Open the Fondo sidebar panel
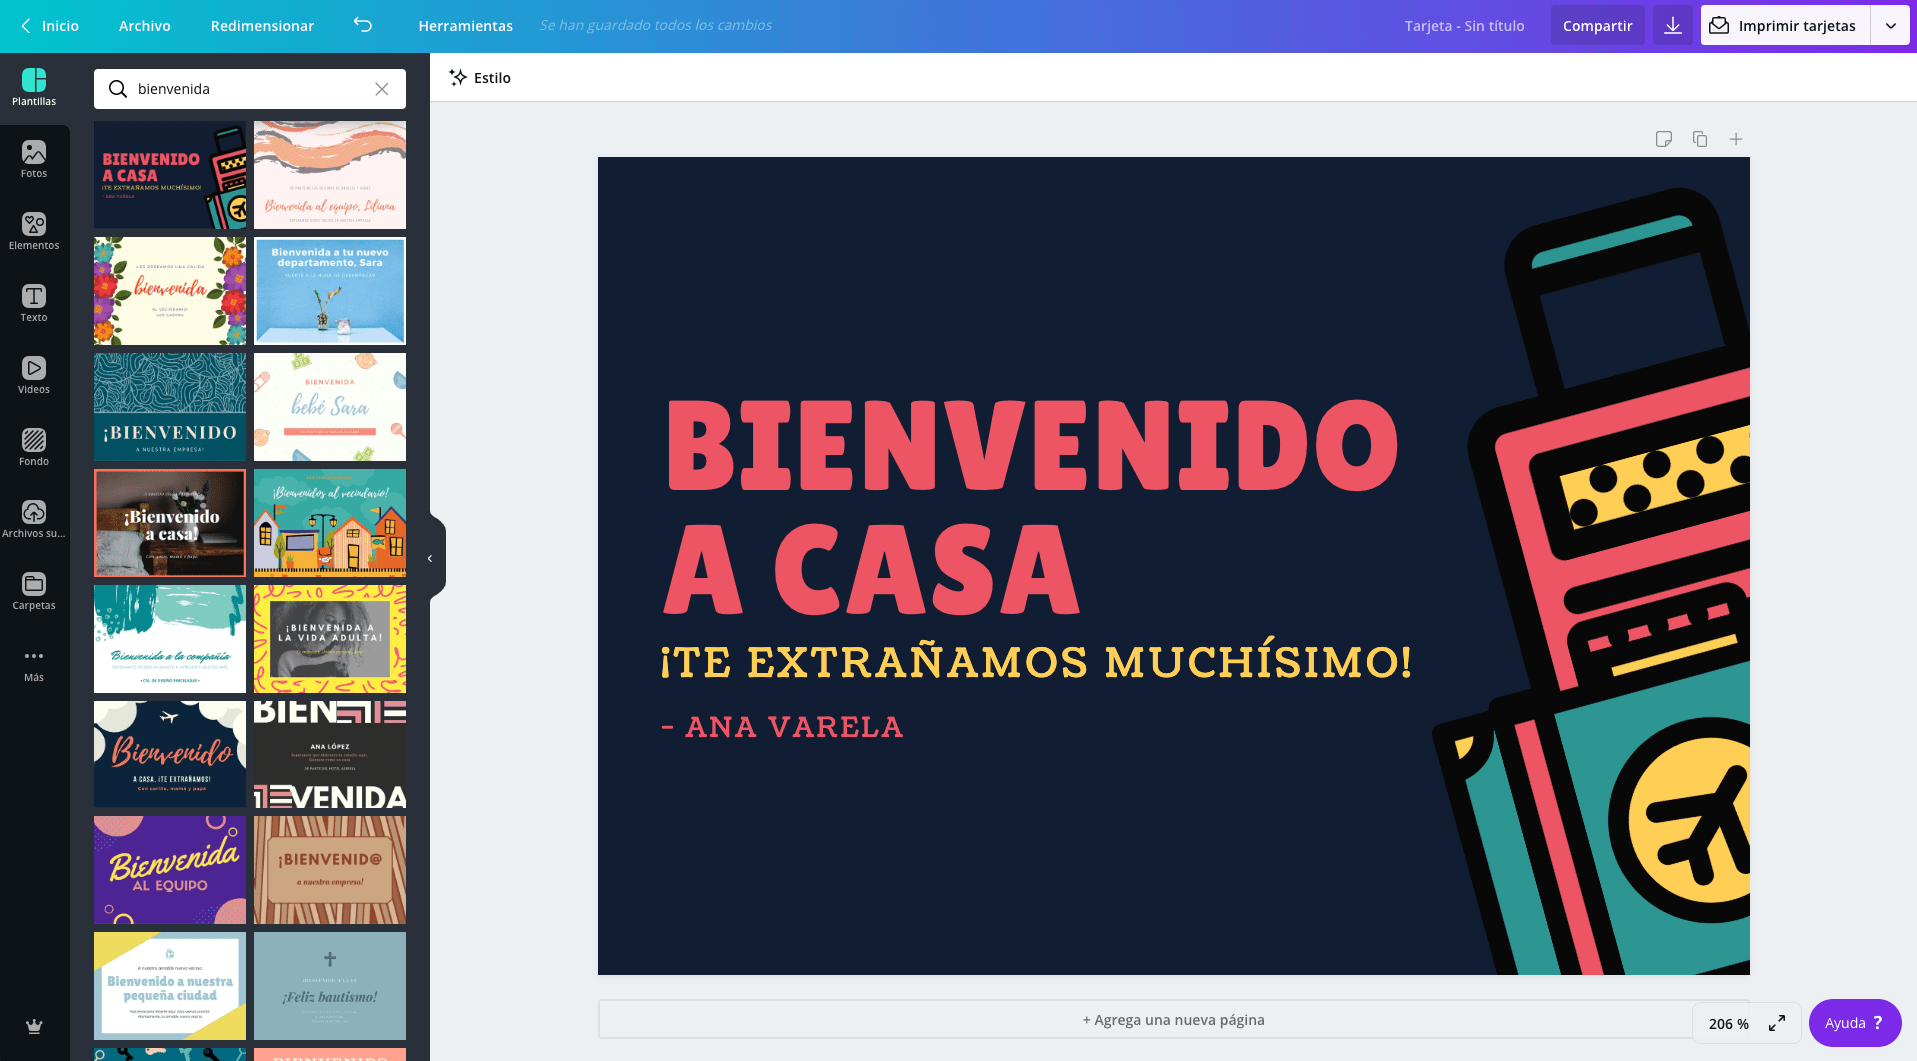The height and width of the screenshot is (1061, 1917). pyautogui.click(x=34, y=448)
